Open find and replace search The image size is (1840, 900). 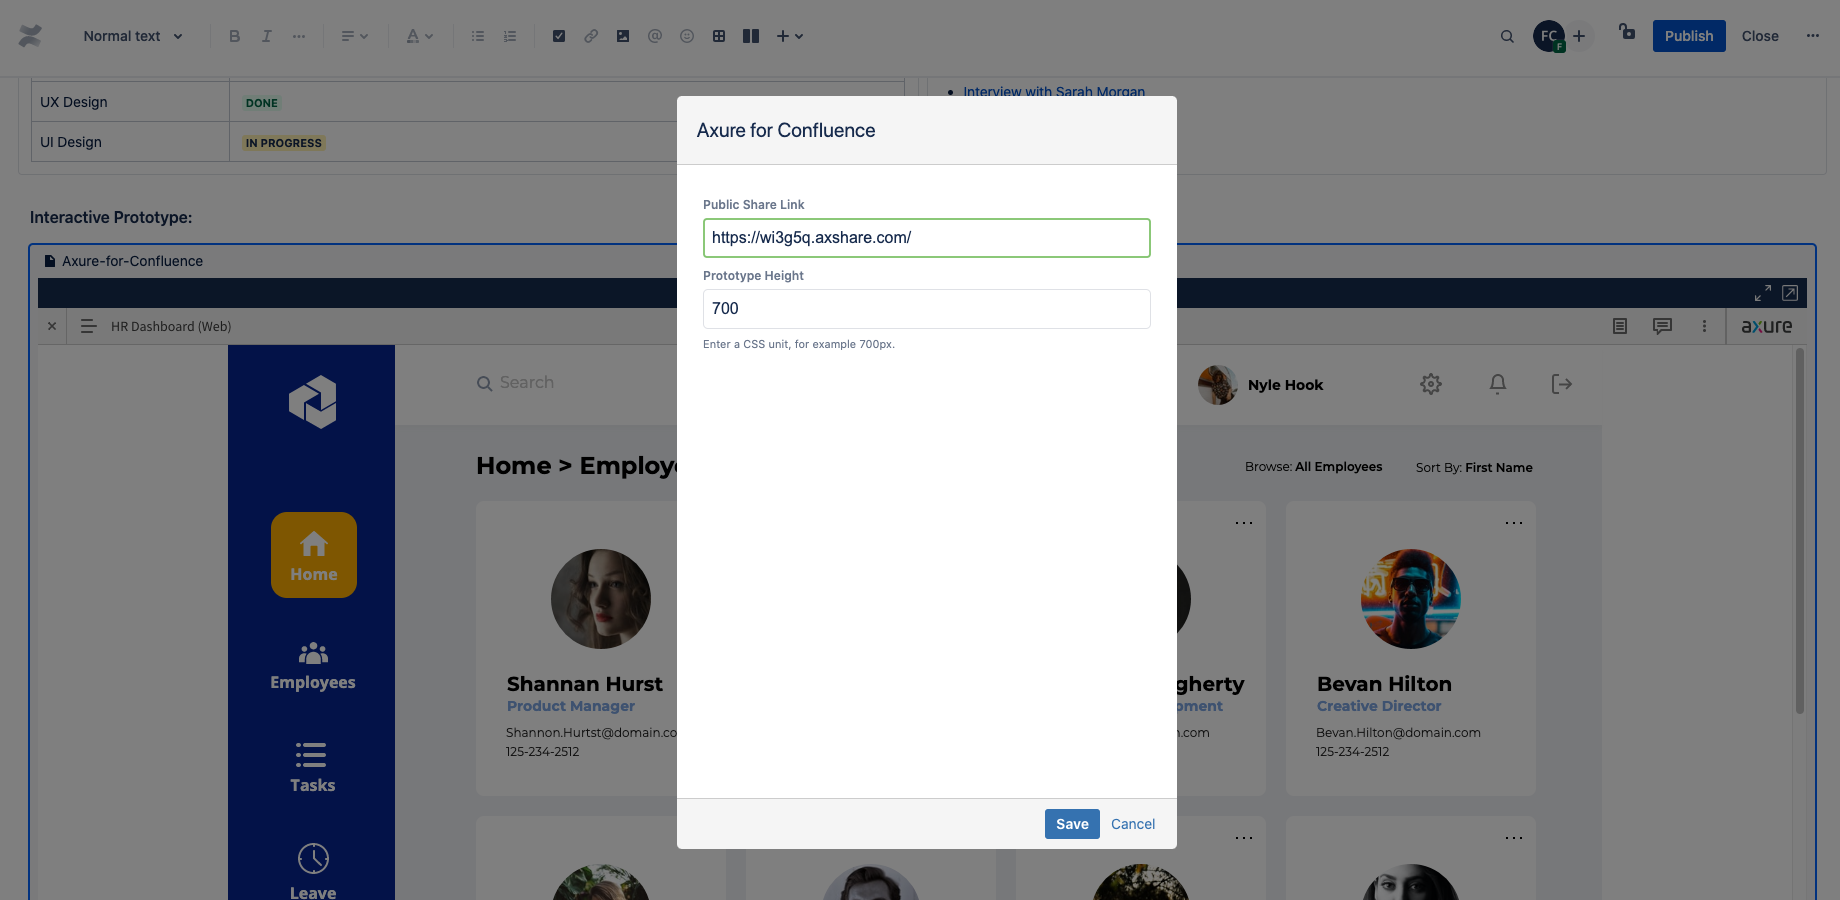[x=1507, y=36]
